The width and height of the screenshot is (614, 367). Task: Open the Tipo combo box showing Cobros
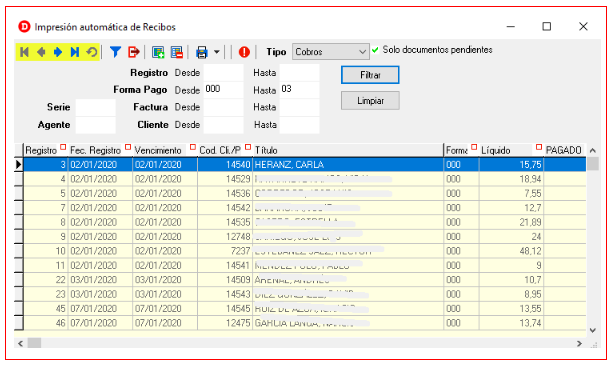coord(330,52)
